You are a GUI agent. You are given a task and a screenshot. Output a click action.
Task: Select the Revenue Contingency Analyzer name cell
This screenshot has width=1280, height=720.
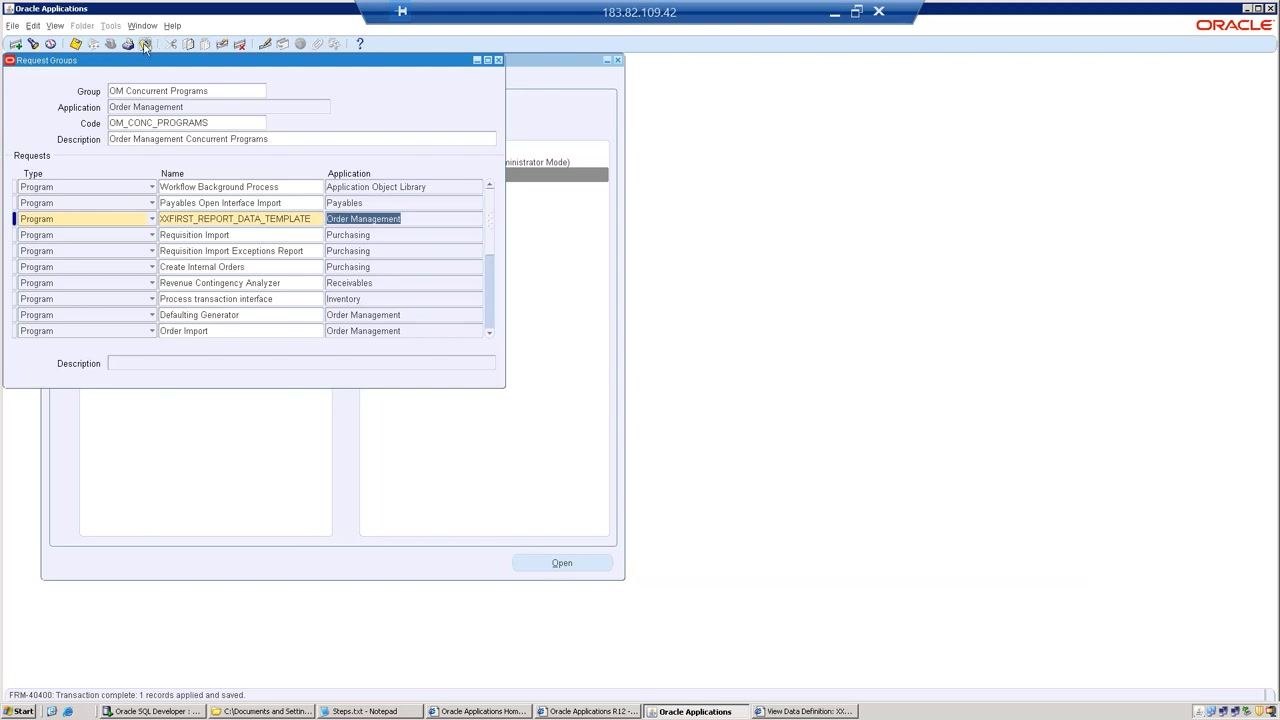click(x=241, y=283)
